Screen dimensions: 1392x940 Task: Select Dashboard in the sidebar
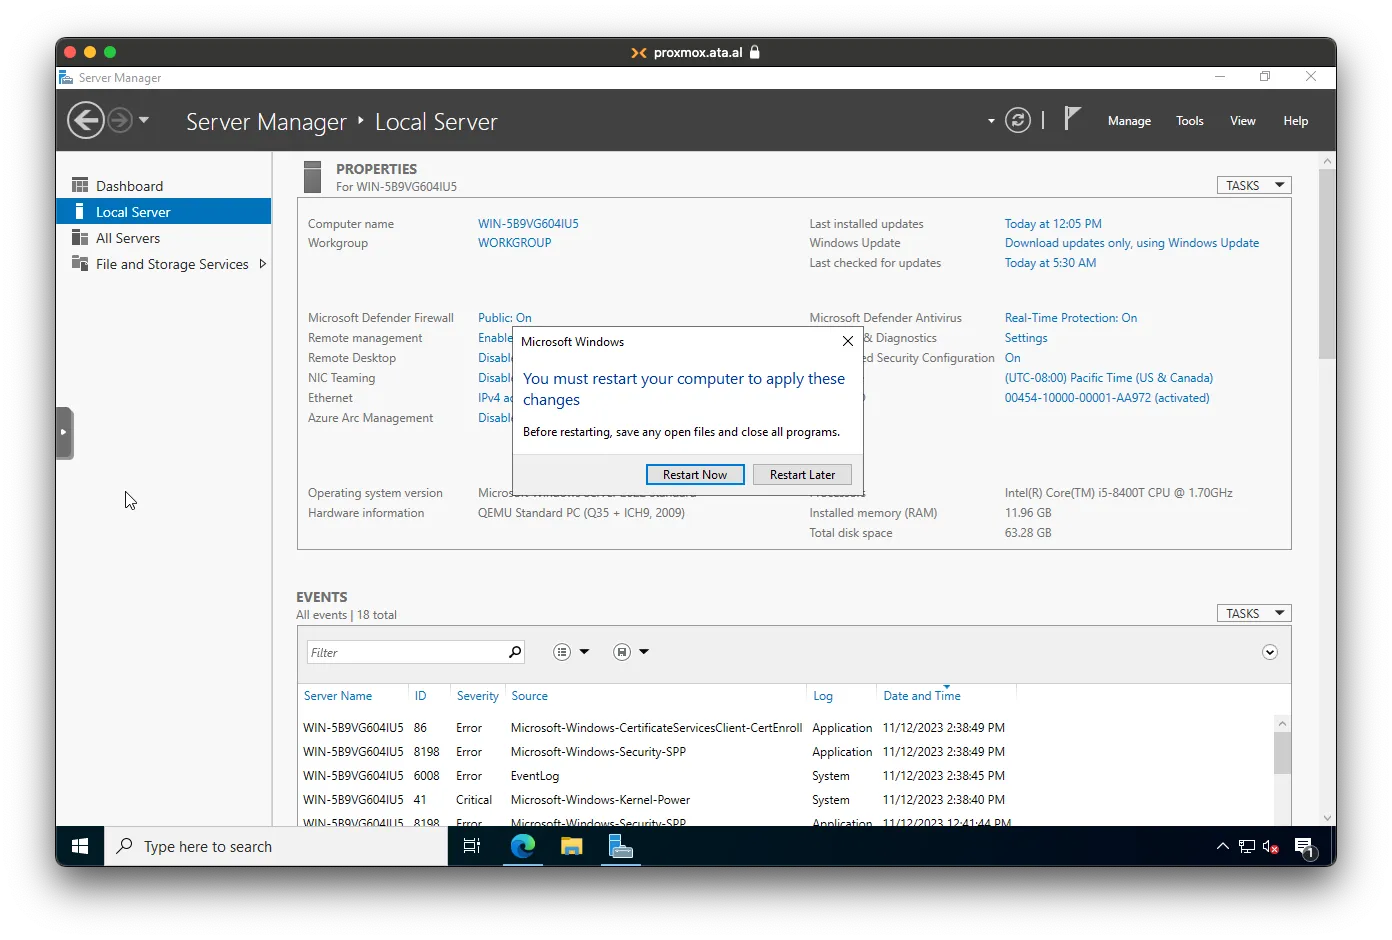pos(164,186)
